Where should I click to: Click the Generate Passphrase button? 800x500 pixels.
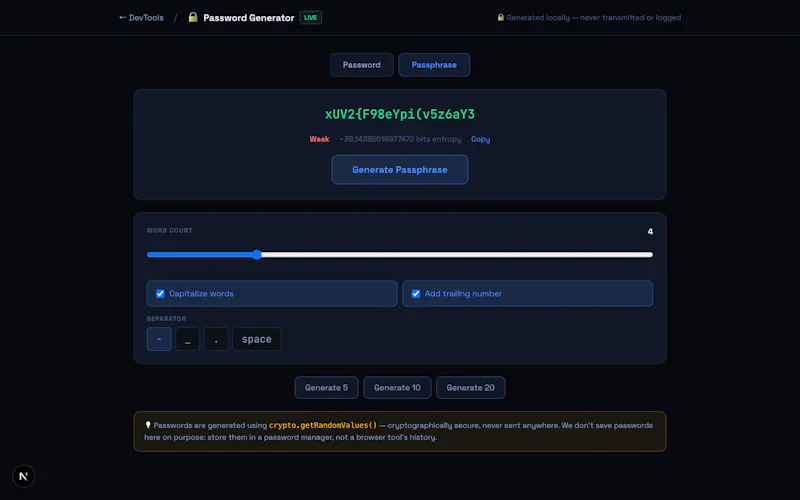400,169
